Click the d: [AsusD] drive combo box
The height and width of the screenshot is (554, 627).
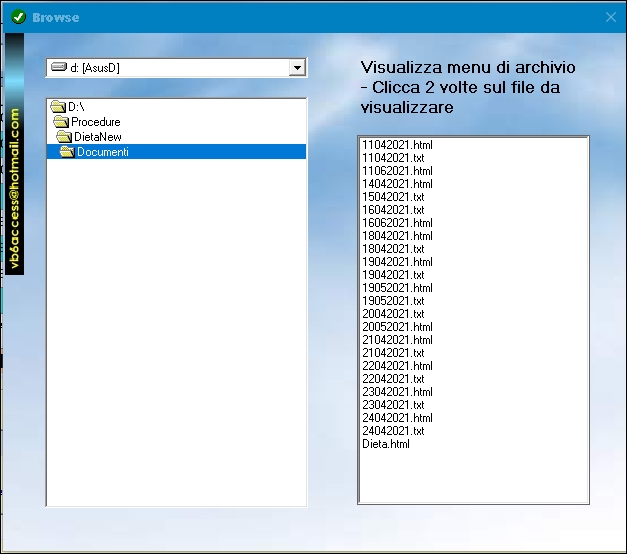(x=176, y=68)
